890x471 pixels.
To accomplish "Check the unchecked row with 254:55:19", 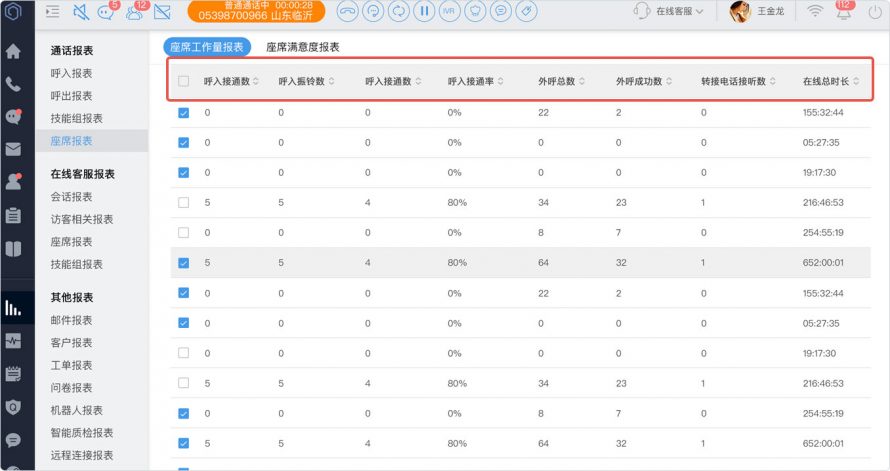I will 183,233.
